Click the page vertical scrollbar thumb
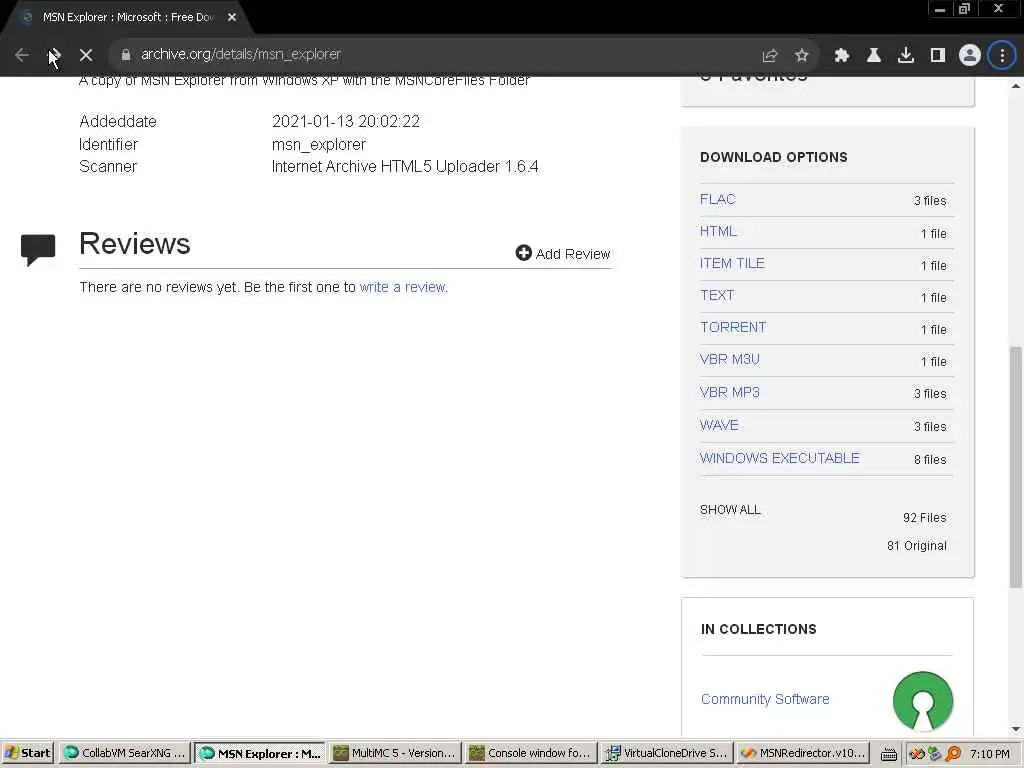 (x=1016, y=467)
